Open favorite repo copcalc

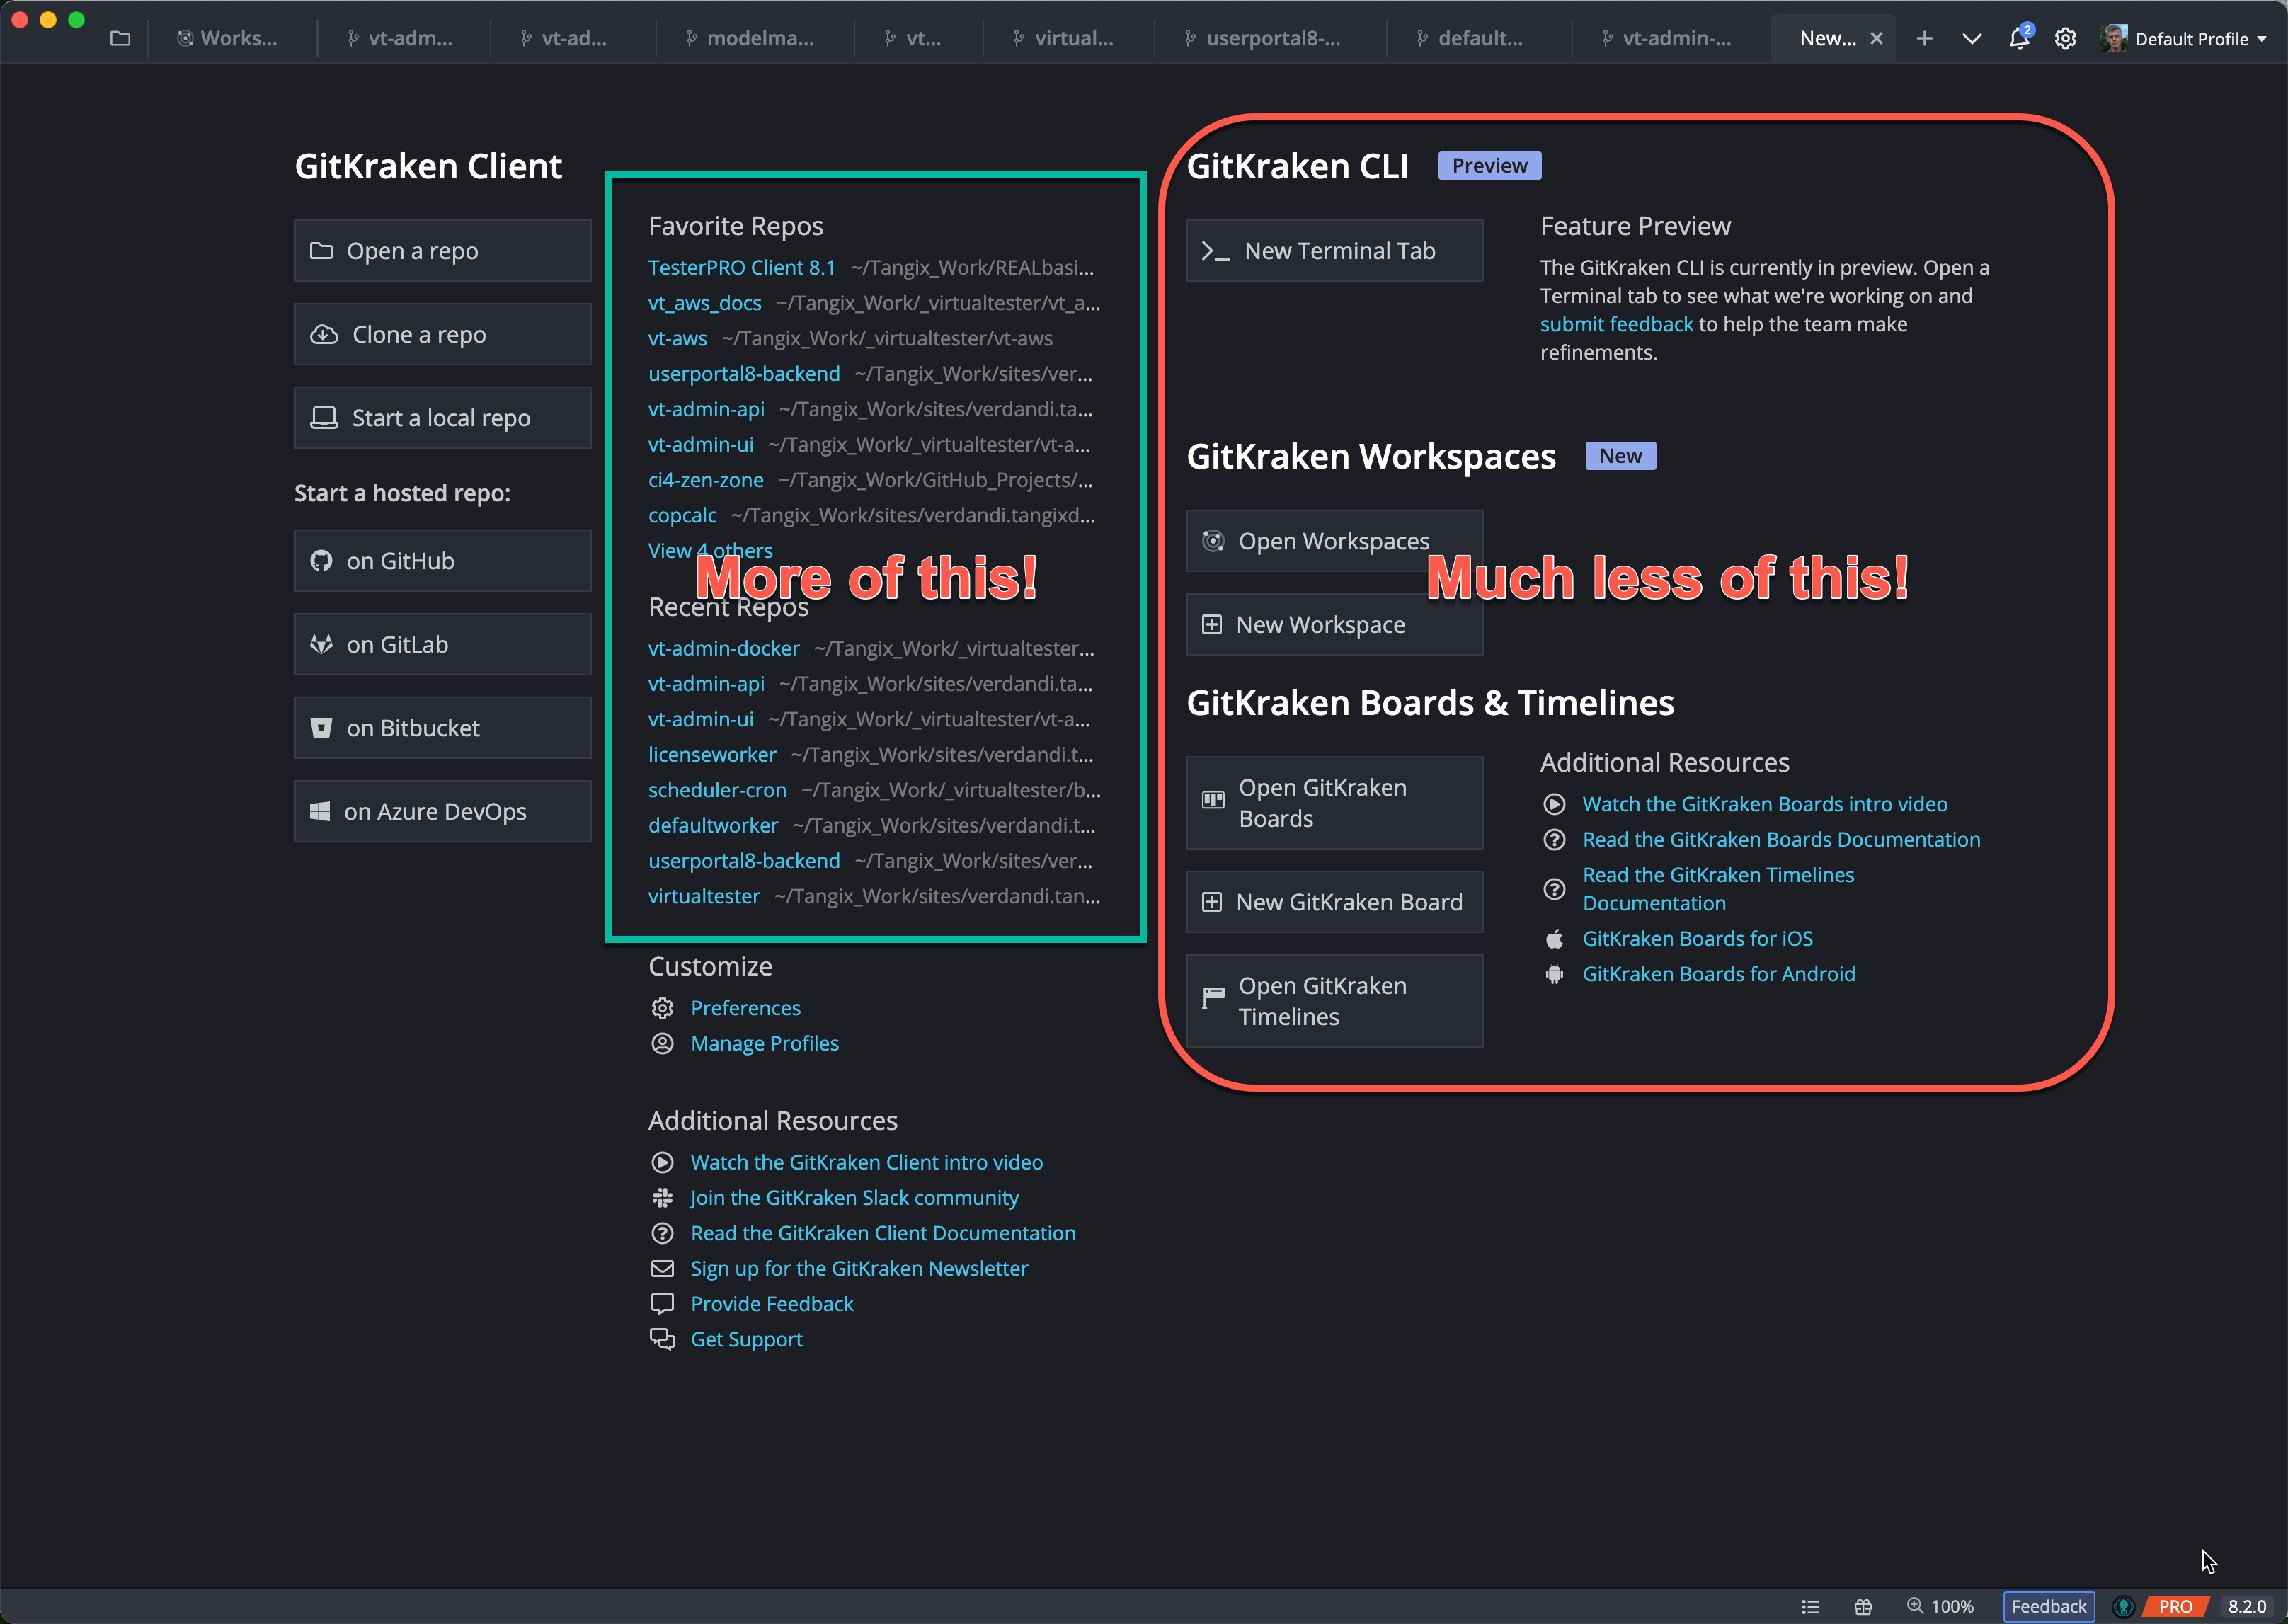(682, 516)
